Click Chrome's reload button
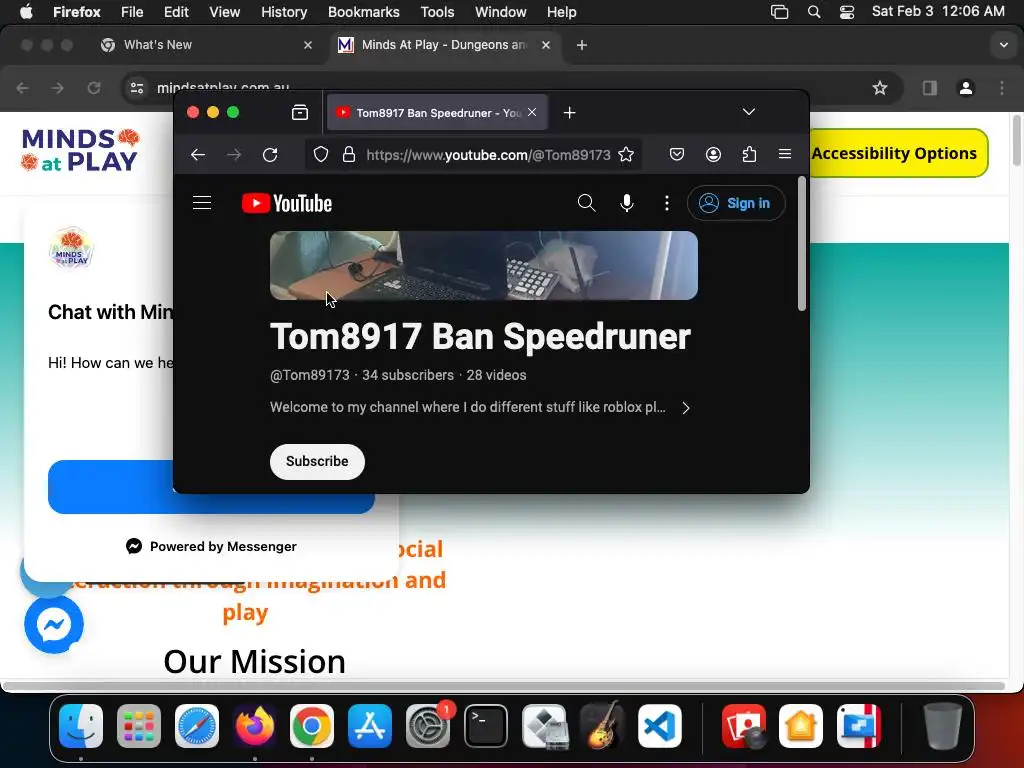This screenshot has width=1024, height=768. (x=94, y=88)
